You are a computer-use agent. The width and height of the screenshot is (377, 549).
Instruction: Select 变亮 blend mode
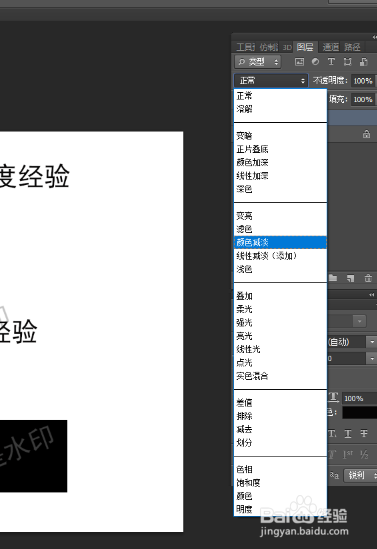pos(280,216)
